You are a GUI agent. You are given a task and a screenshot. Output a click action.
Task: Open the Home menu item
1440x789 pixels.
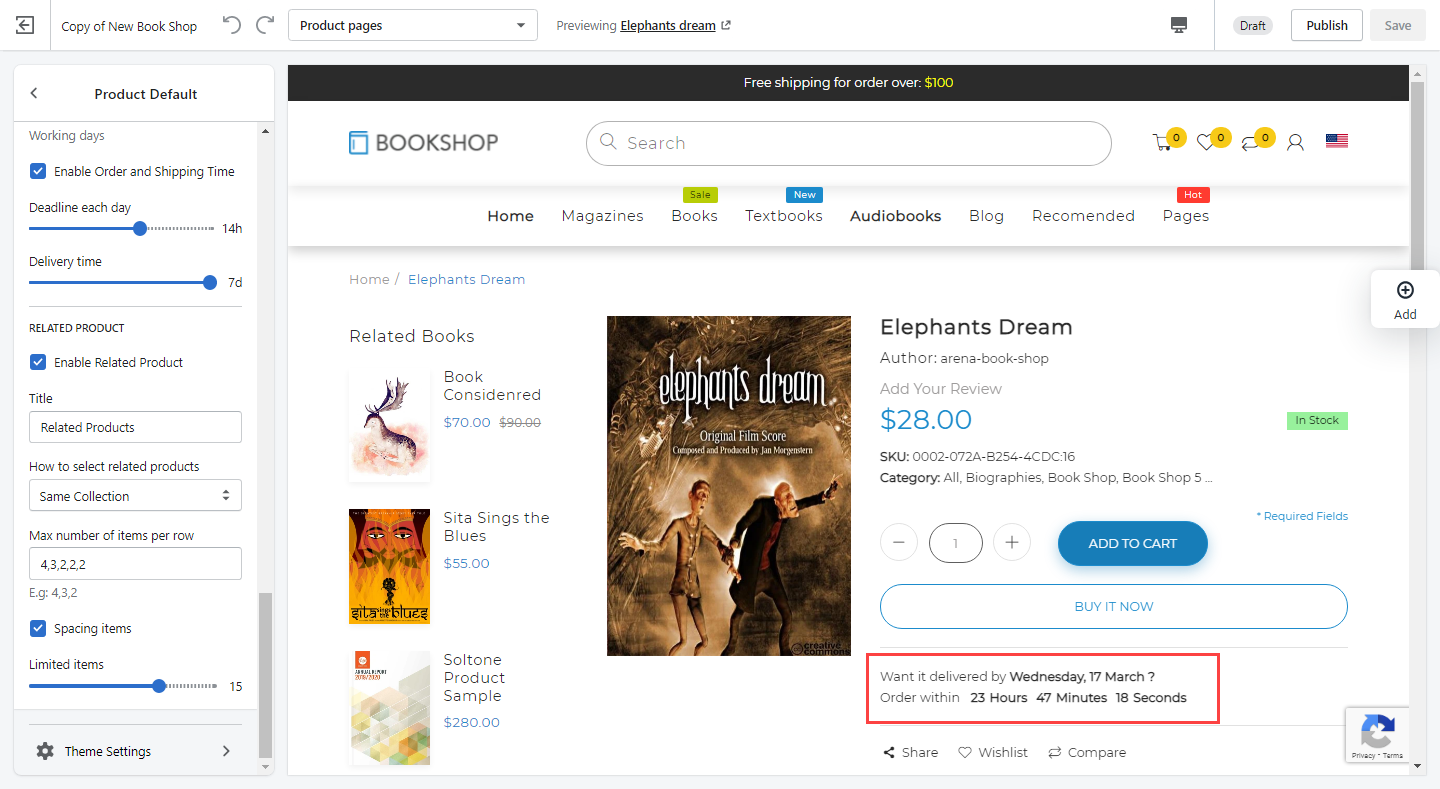[x=510, y=216]
